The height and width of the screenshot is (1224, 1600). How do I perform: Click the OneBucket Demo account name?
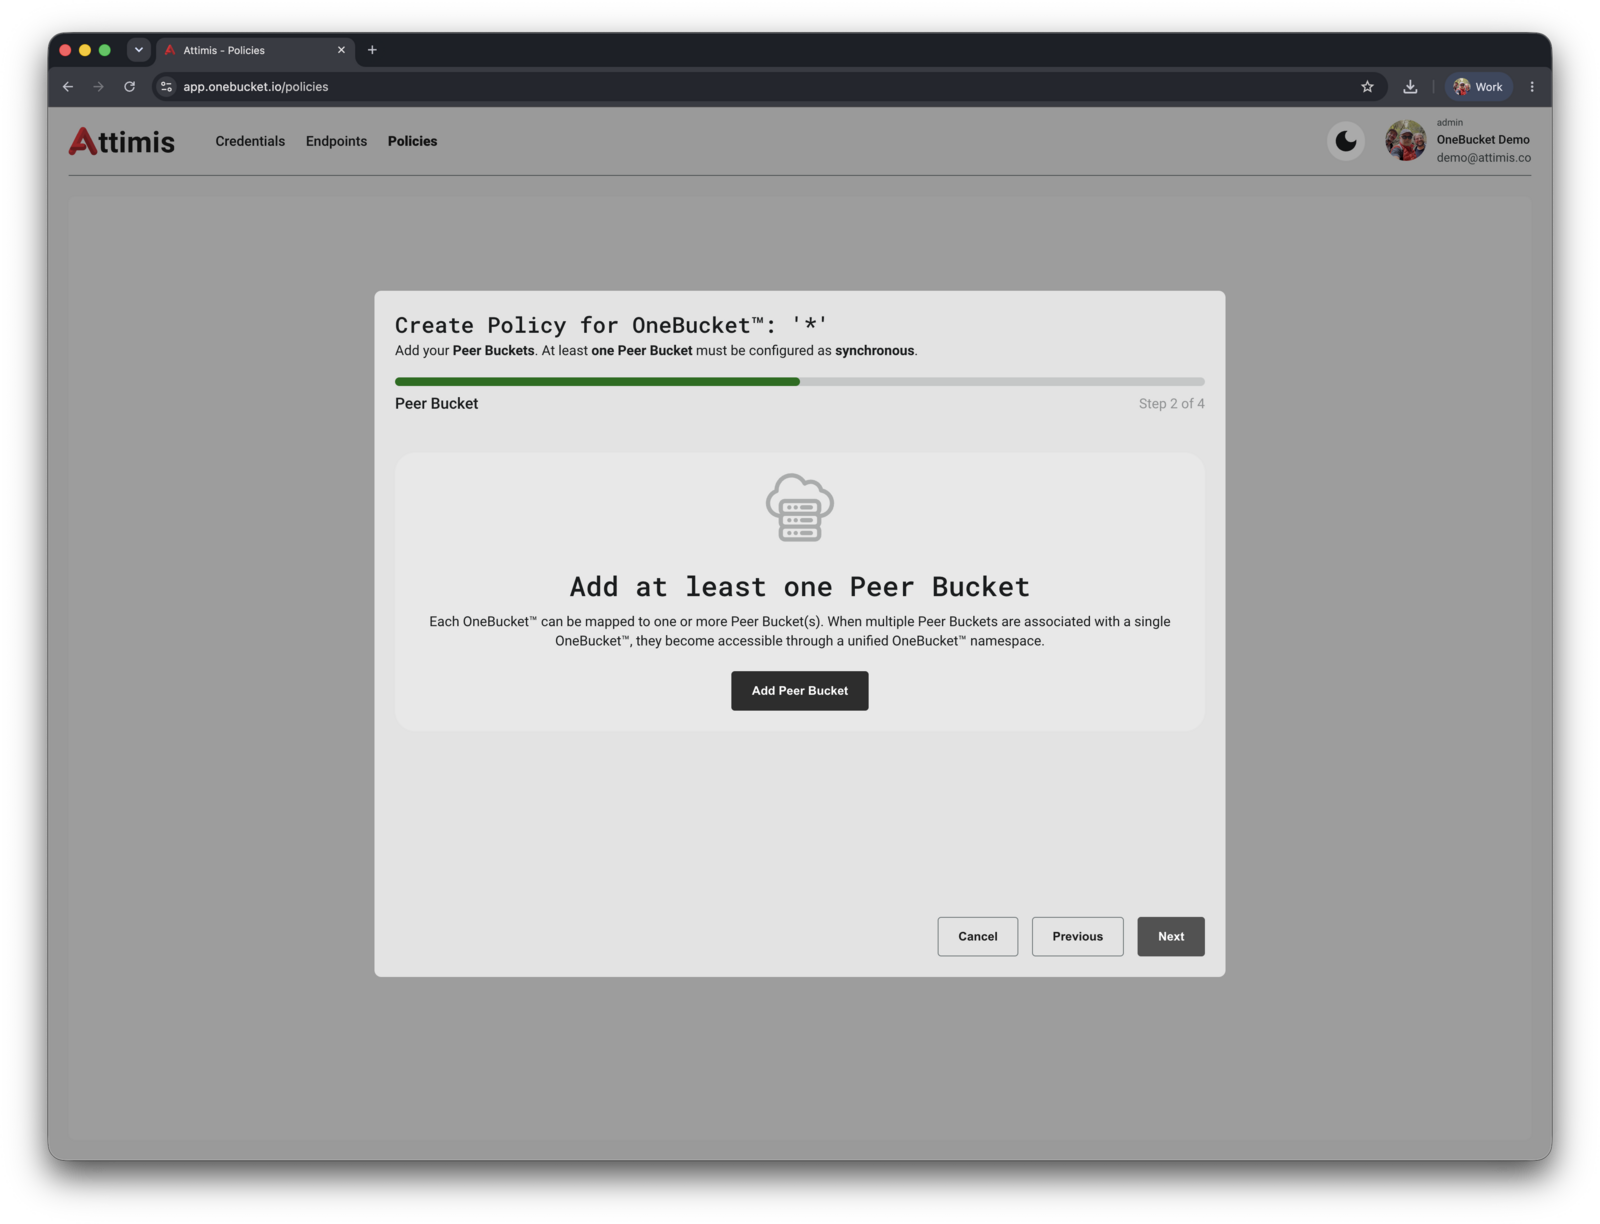[1482, 140]
